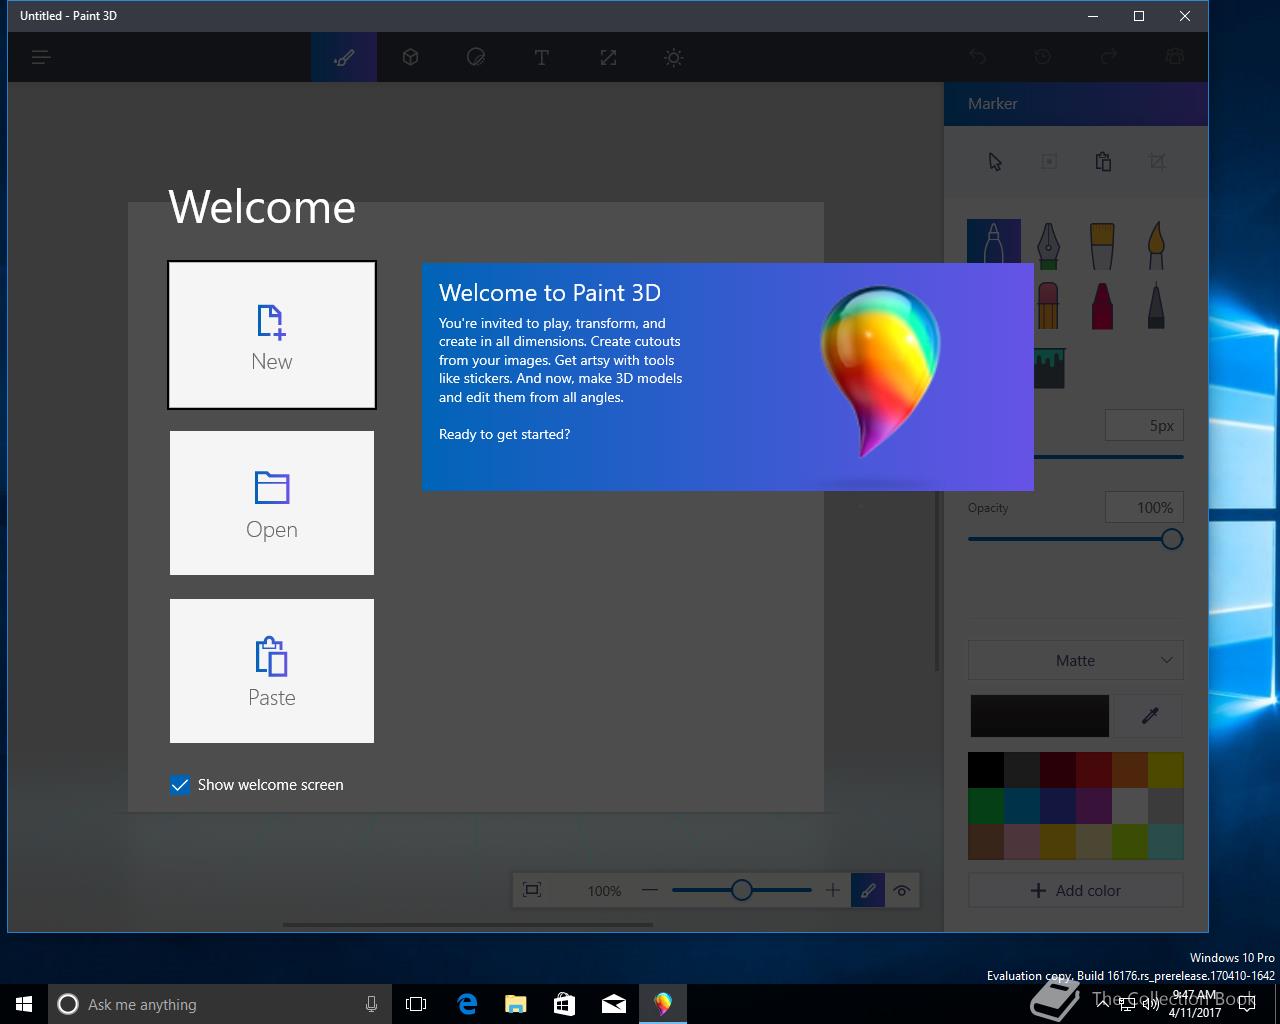Screen dimensions: 1280x1024
Task: Select the Marker tool
Action: tap(994, 242)
